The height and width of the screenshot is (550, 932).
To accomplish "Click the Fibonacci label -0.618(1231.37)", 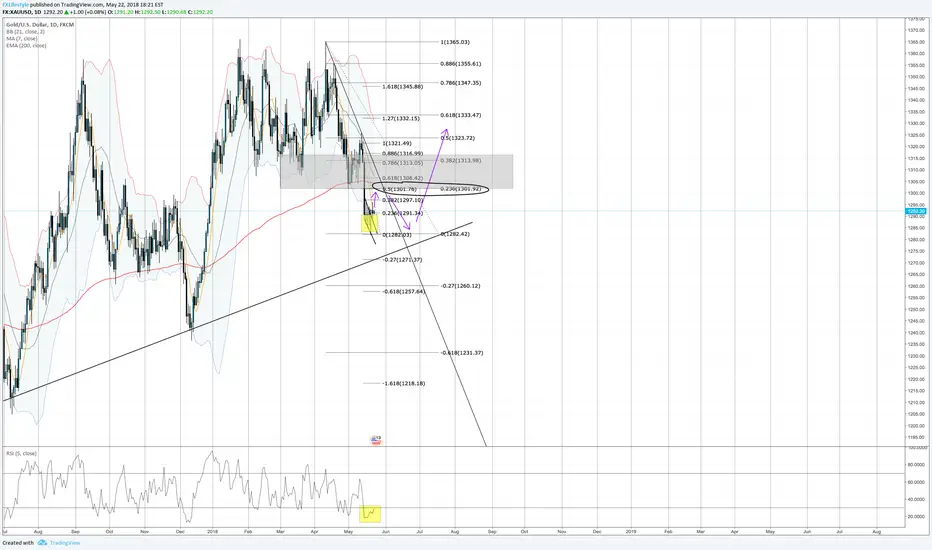I will tap(462, 353).
